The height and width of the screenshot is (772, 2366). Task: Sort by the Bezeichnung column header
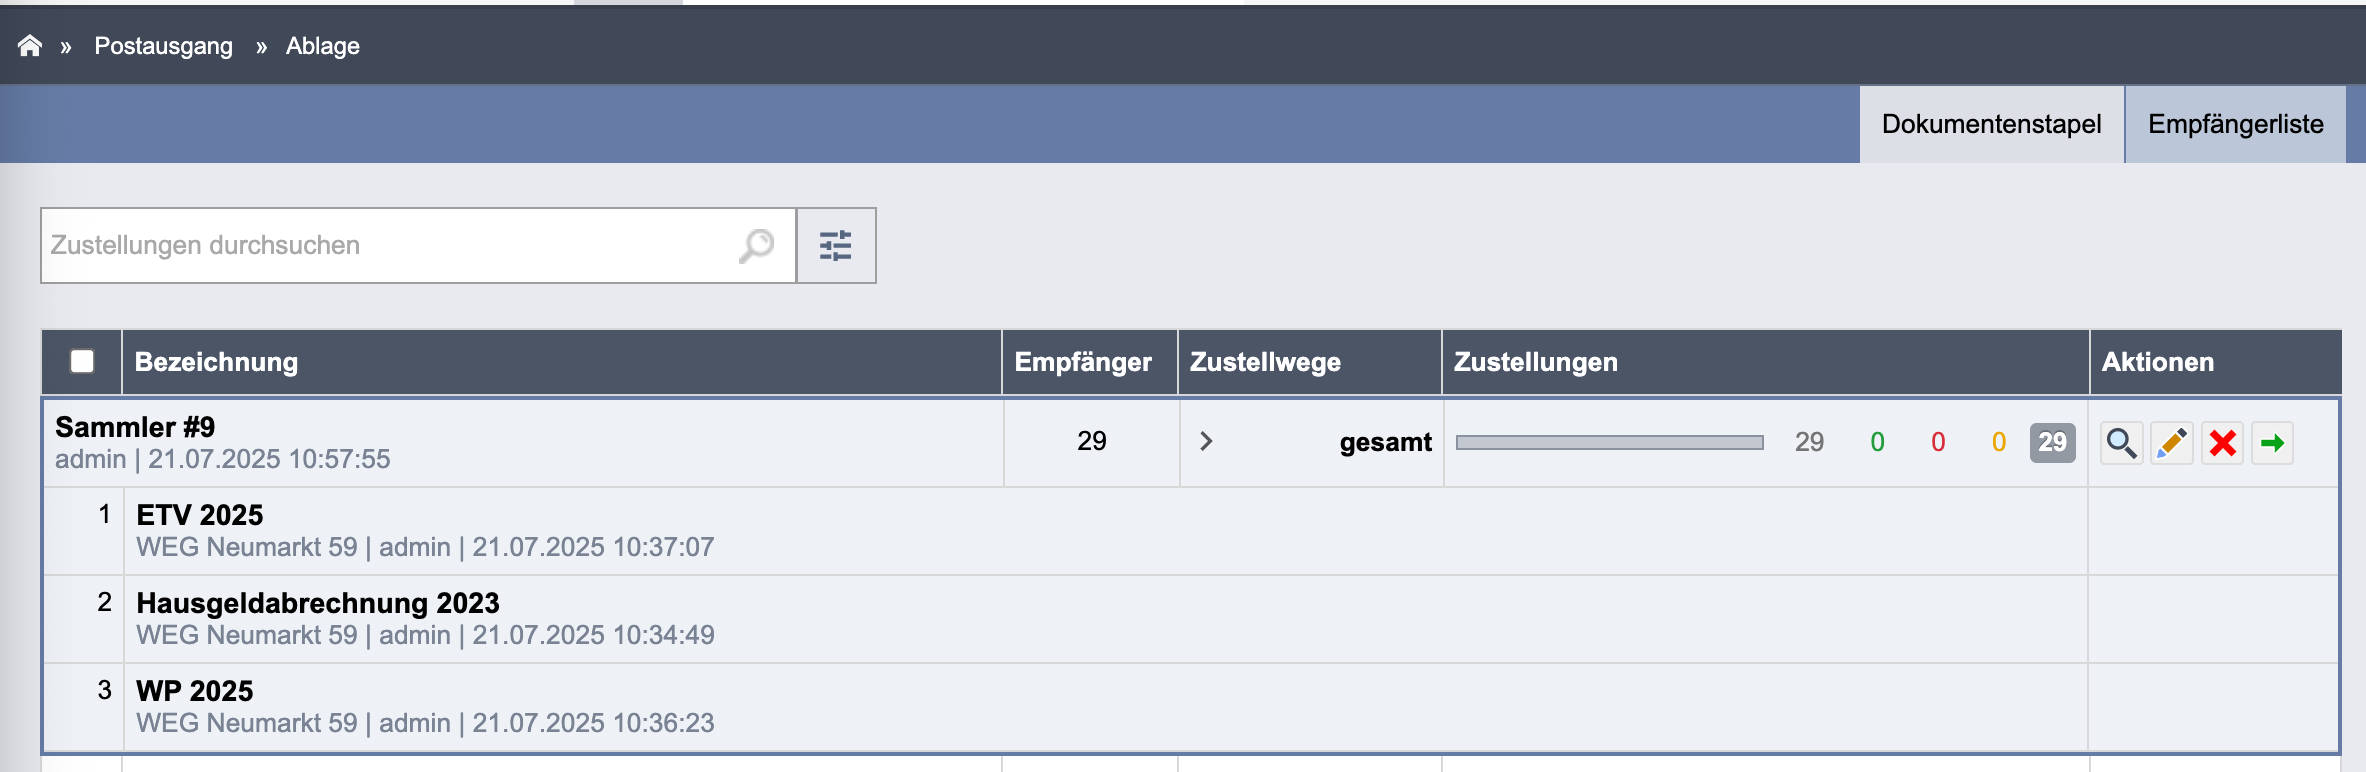(216, 362)
